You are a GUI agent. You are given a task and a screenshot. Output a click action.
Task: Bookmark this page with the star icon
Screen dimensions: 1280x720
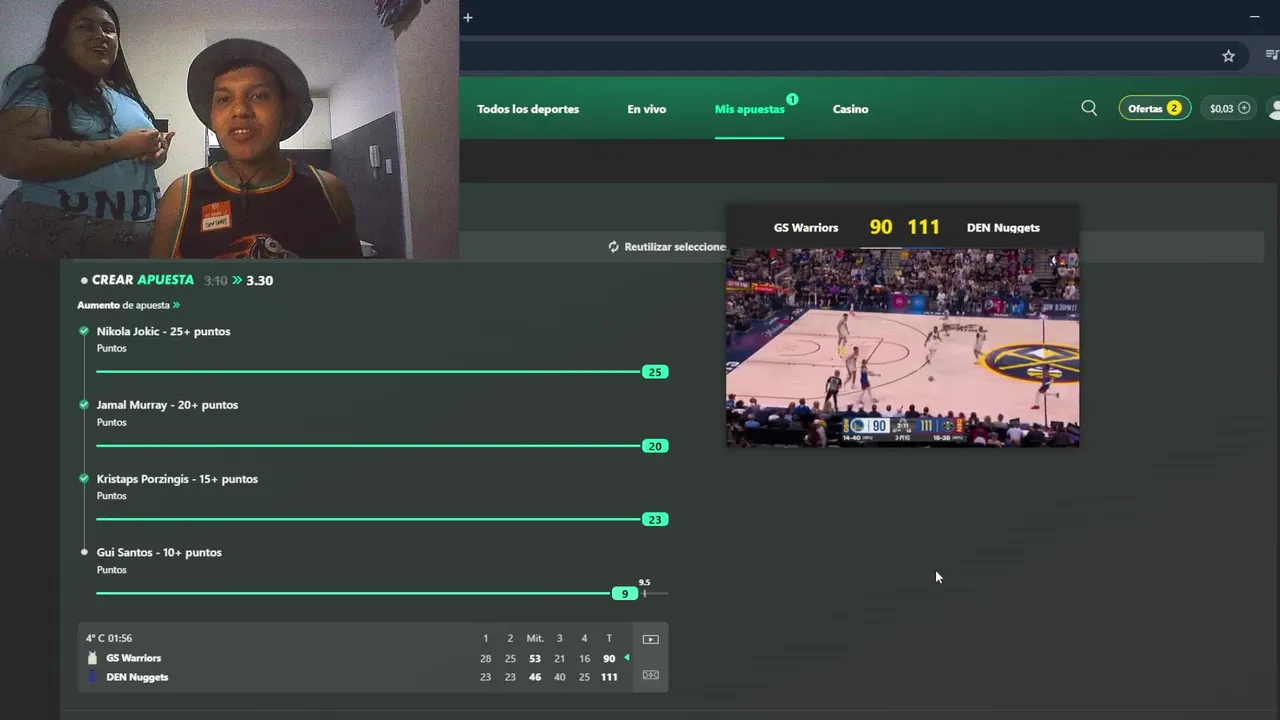[1228, 56]
